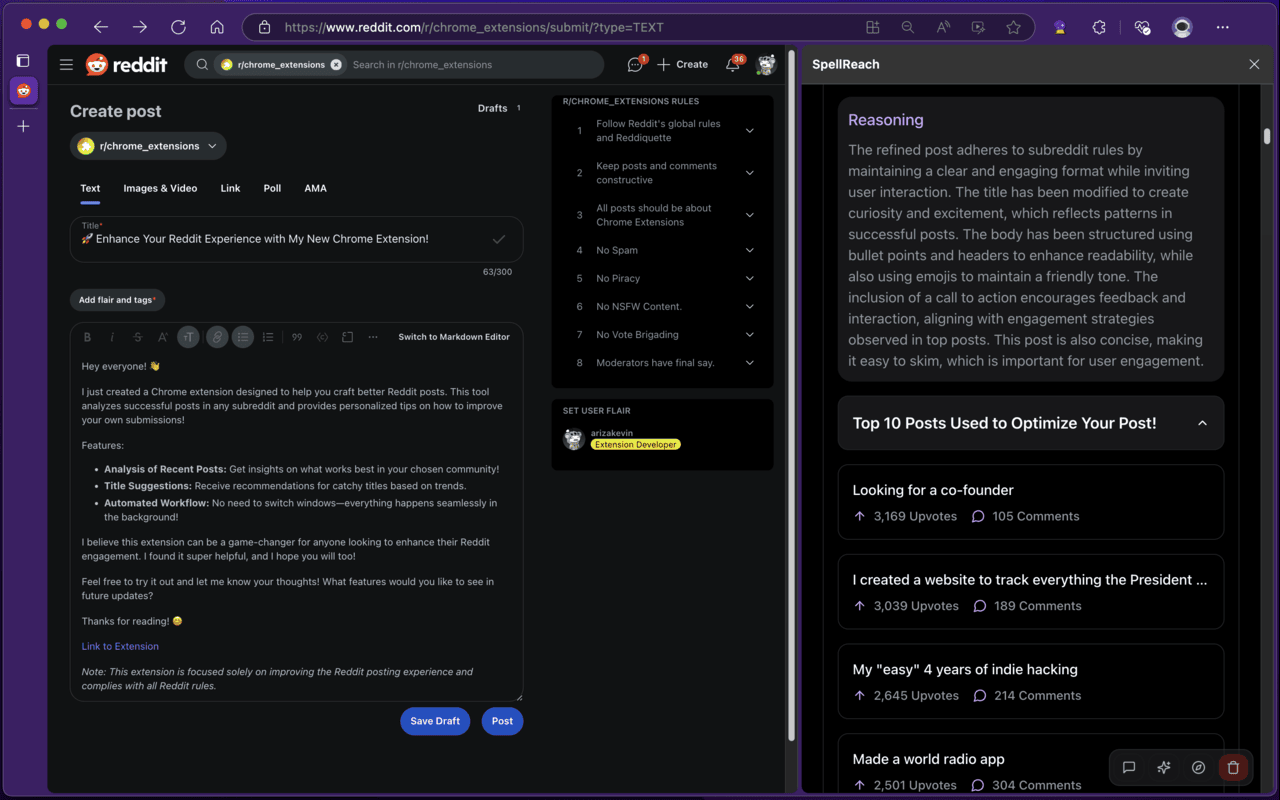Open browser settings and more menu
The height and width of the screenshot is (800, 1280).
pos(1222,28)
